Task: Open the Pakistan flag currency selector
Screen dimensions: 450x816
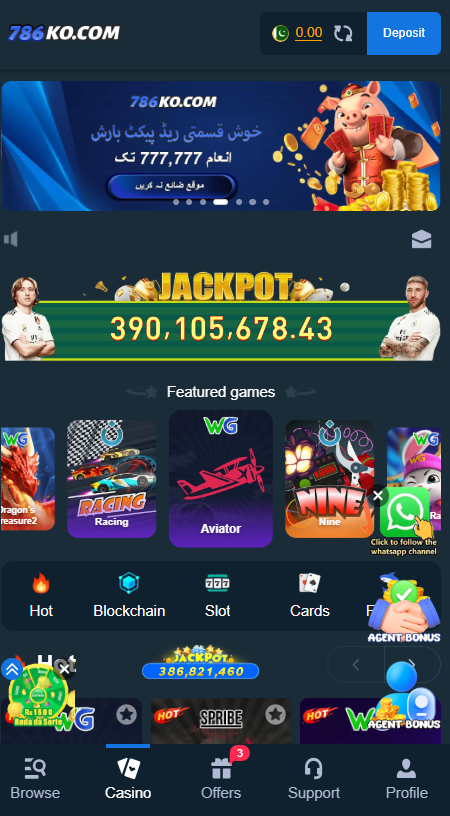Action: tap(280, 33)
